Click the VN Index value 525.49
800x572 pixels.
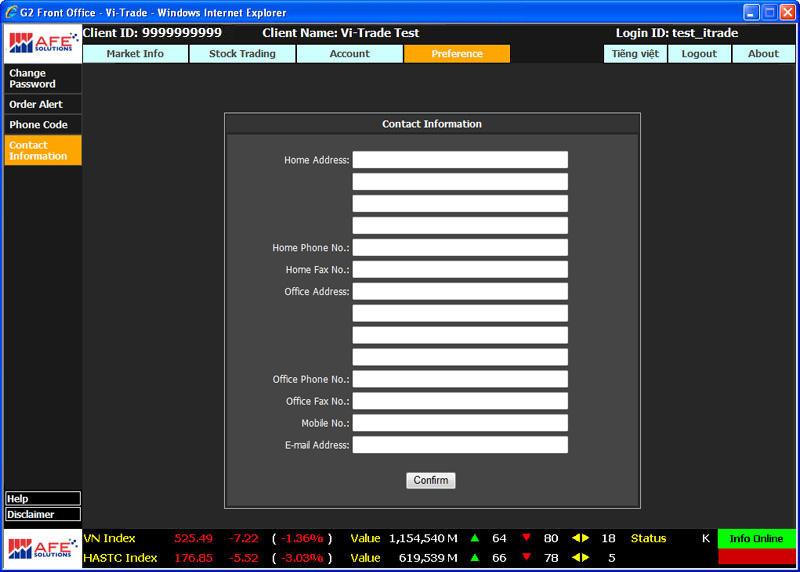193,538
